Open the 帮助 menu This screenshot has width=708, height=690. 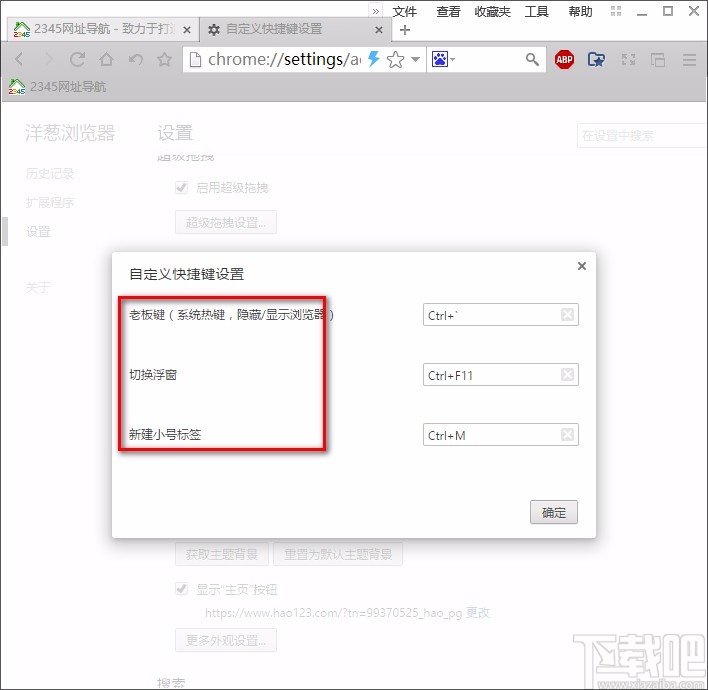pyautogui.click(x=580, y=11)
